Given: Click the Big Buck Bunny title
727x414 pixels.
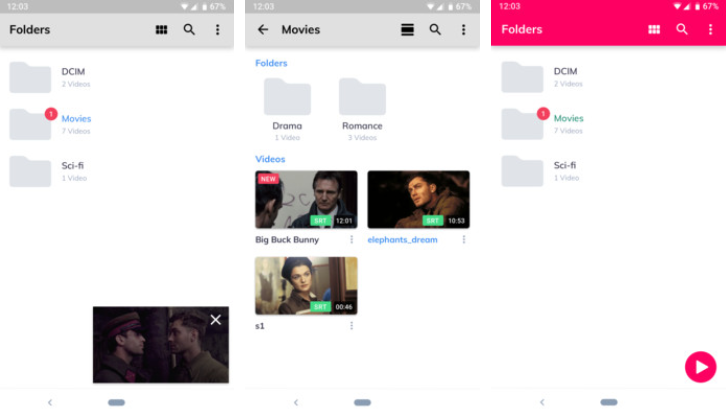Looking at the screenshot, I should (x=287, y=240).
